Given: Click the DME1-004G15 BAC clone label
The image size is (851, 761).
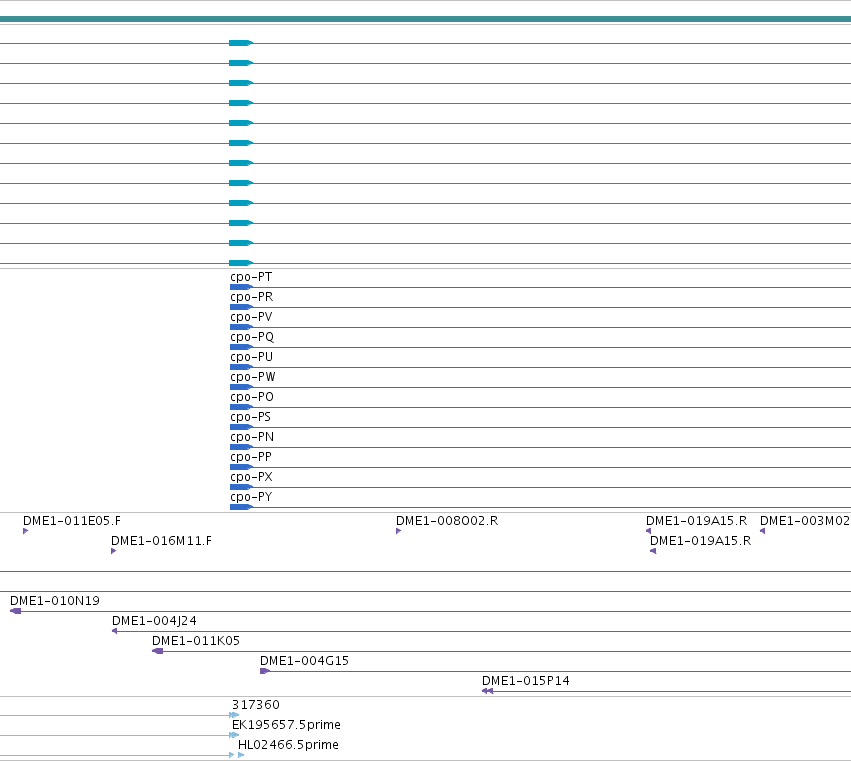Looking at the screenshot, I should tap(304, 661).
